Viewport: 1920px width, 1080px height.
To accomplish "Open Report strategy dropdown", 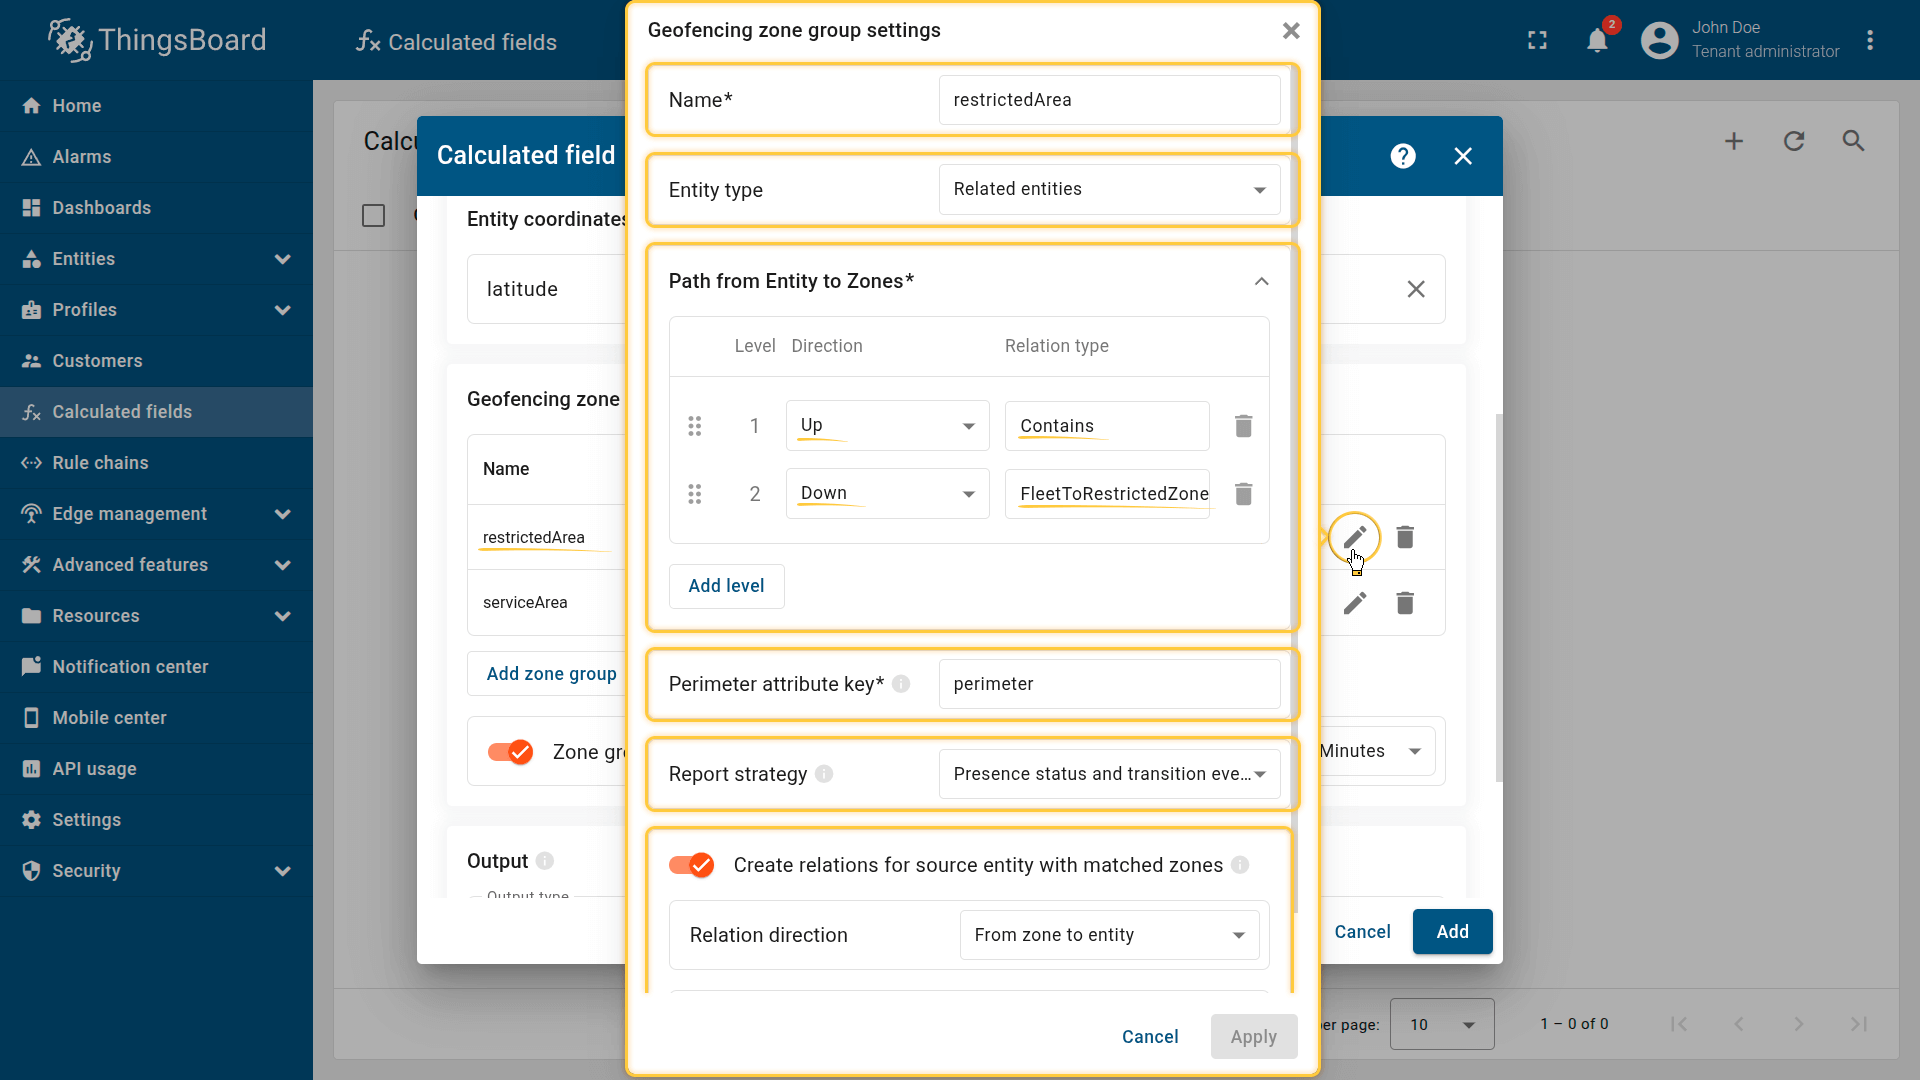I will point(1109,774).
